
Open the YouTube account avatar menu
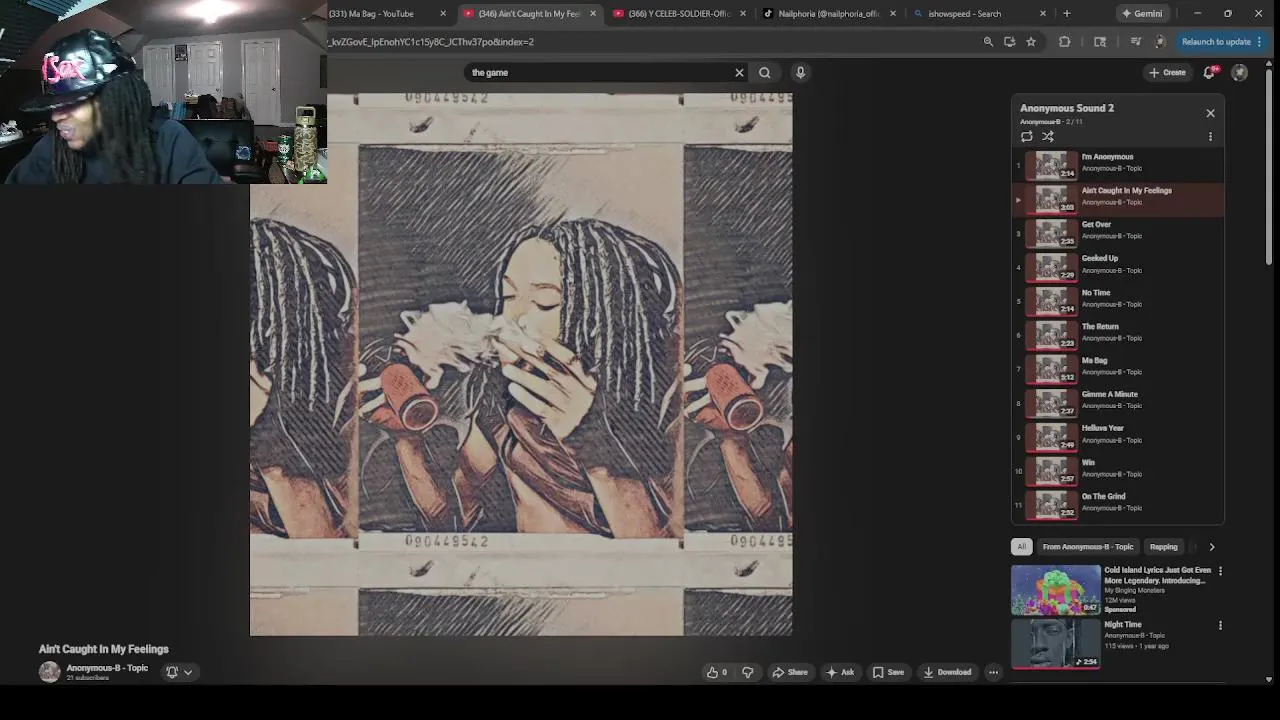point(1239,72)
